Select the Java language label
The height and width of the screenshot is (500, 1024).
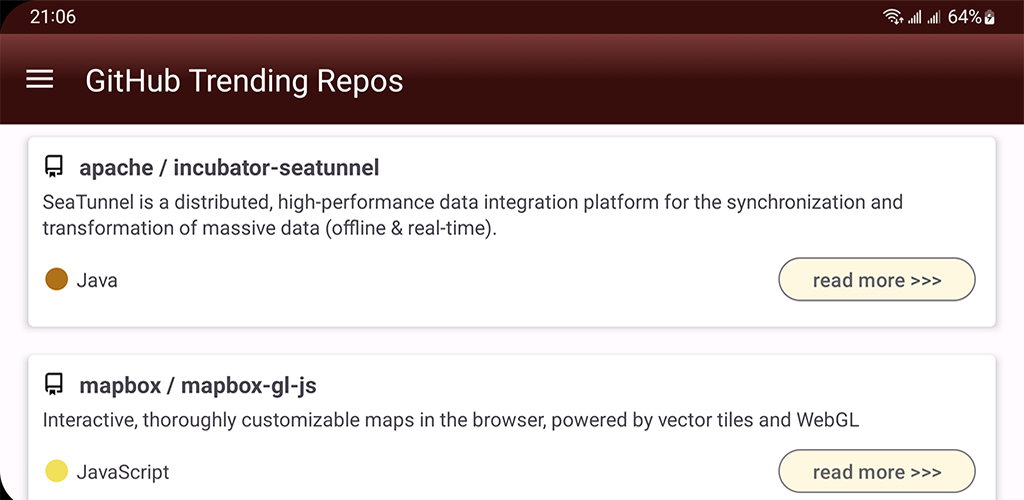coord(97,280)
